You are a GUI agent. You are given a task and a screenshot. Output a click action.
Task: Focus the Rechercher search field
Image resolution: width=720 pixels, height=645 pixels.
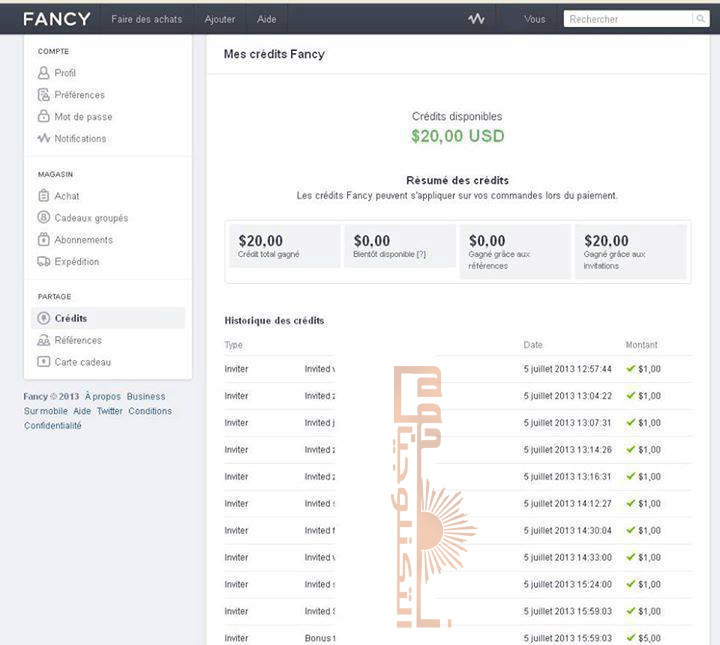[628, 19]
